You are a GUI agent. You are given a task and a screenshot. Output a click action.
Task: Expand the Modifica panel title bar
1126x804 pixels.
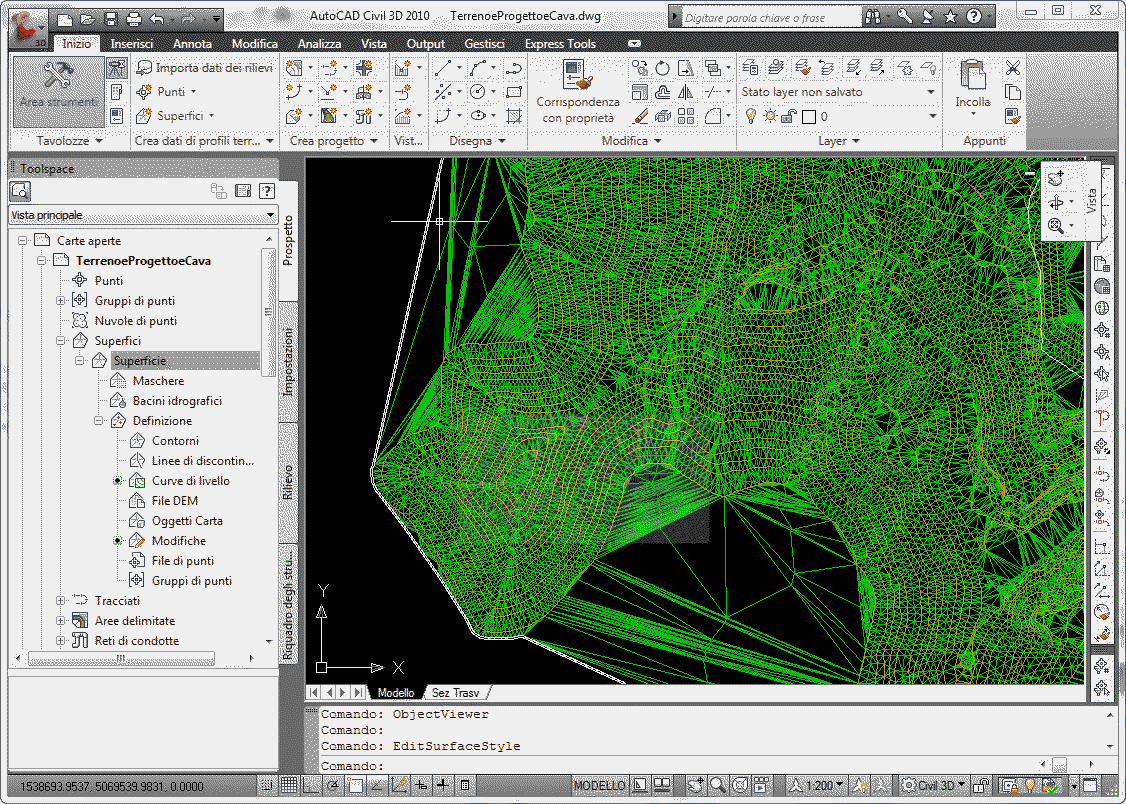coord(631,141)
